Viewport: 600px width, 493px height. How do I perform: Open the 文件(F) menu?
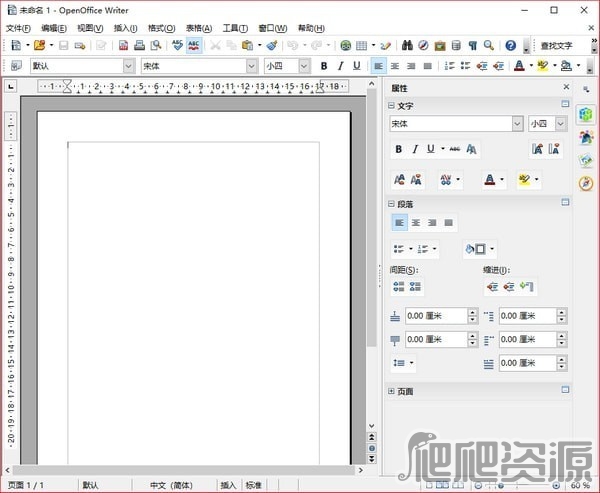click(18, 28)
